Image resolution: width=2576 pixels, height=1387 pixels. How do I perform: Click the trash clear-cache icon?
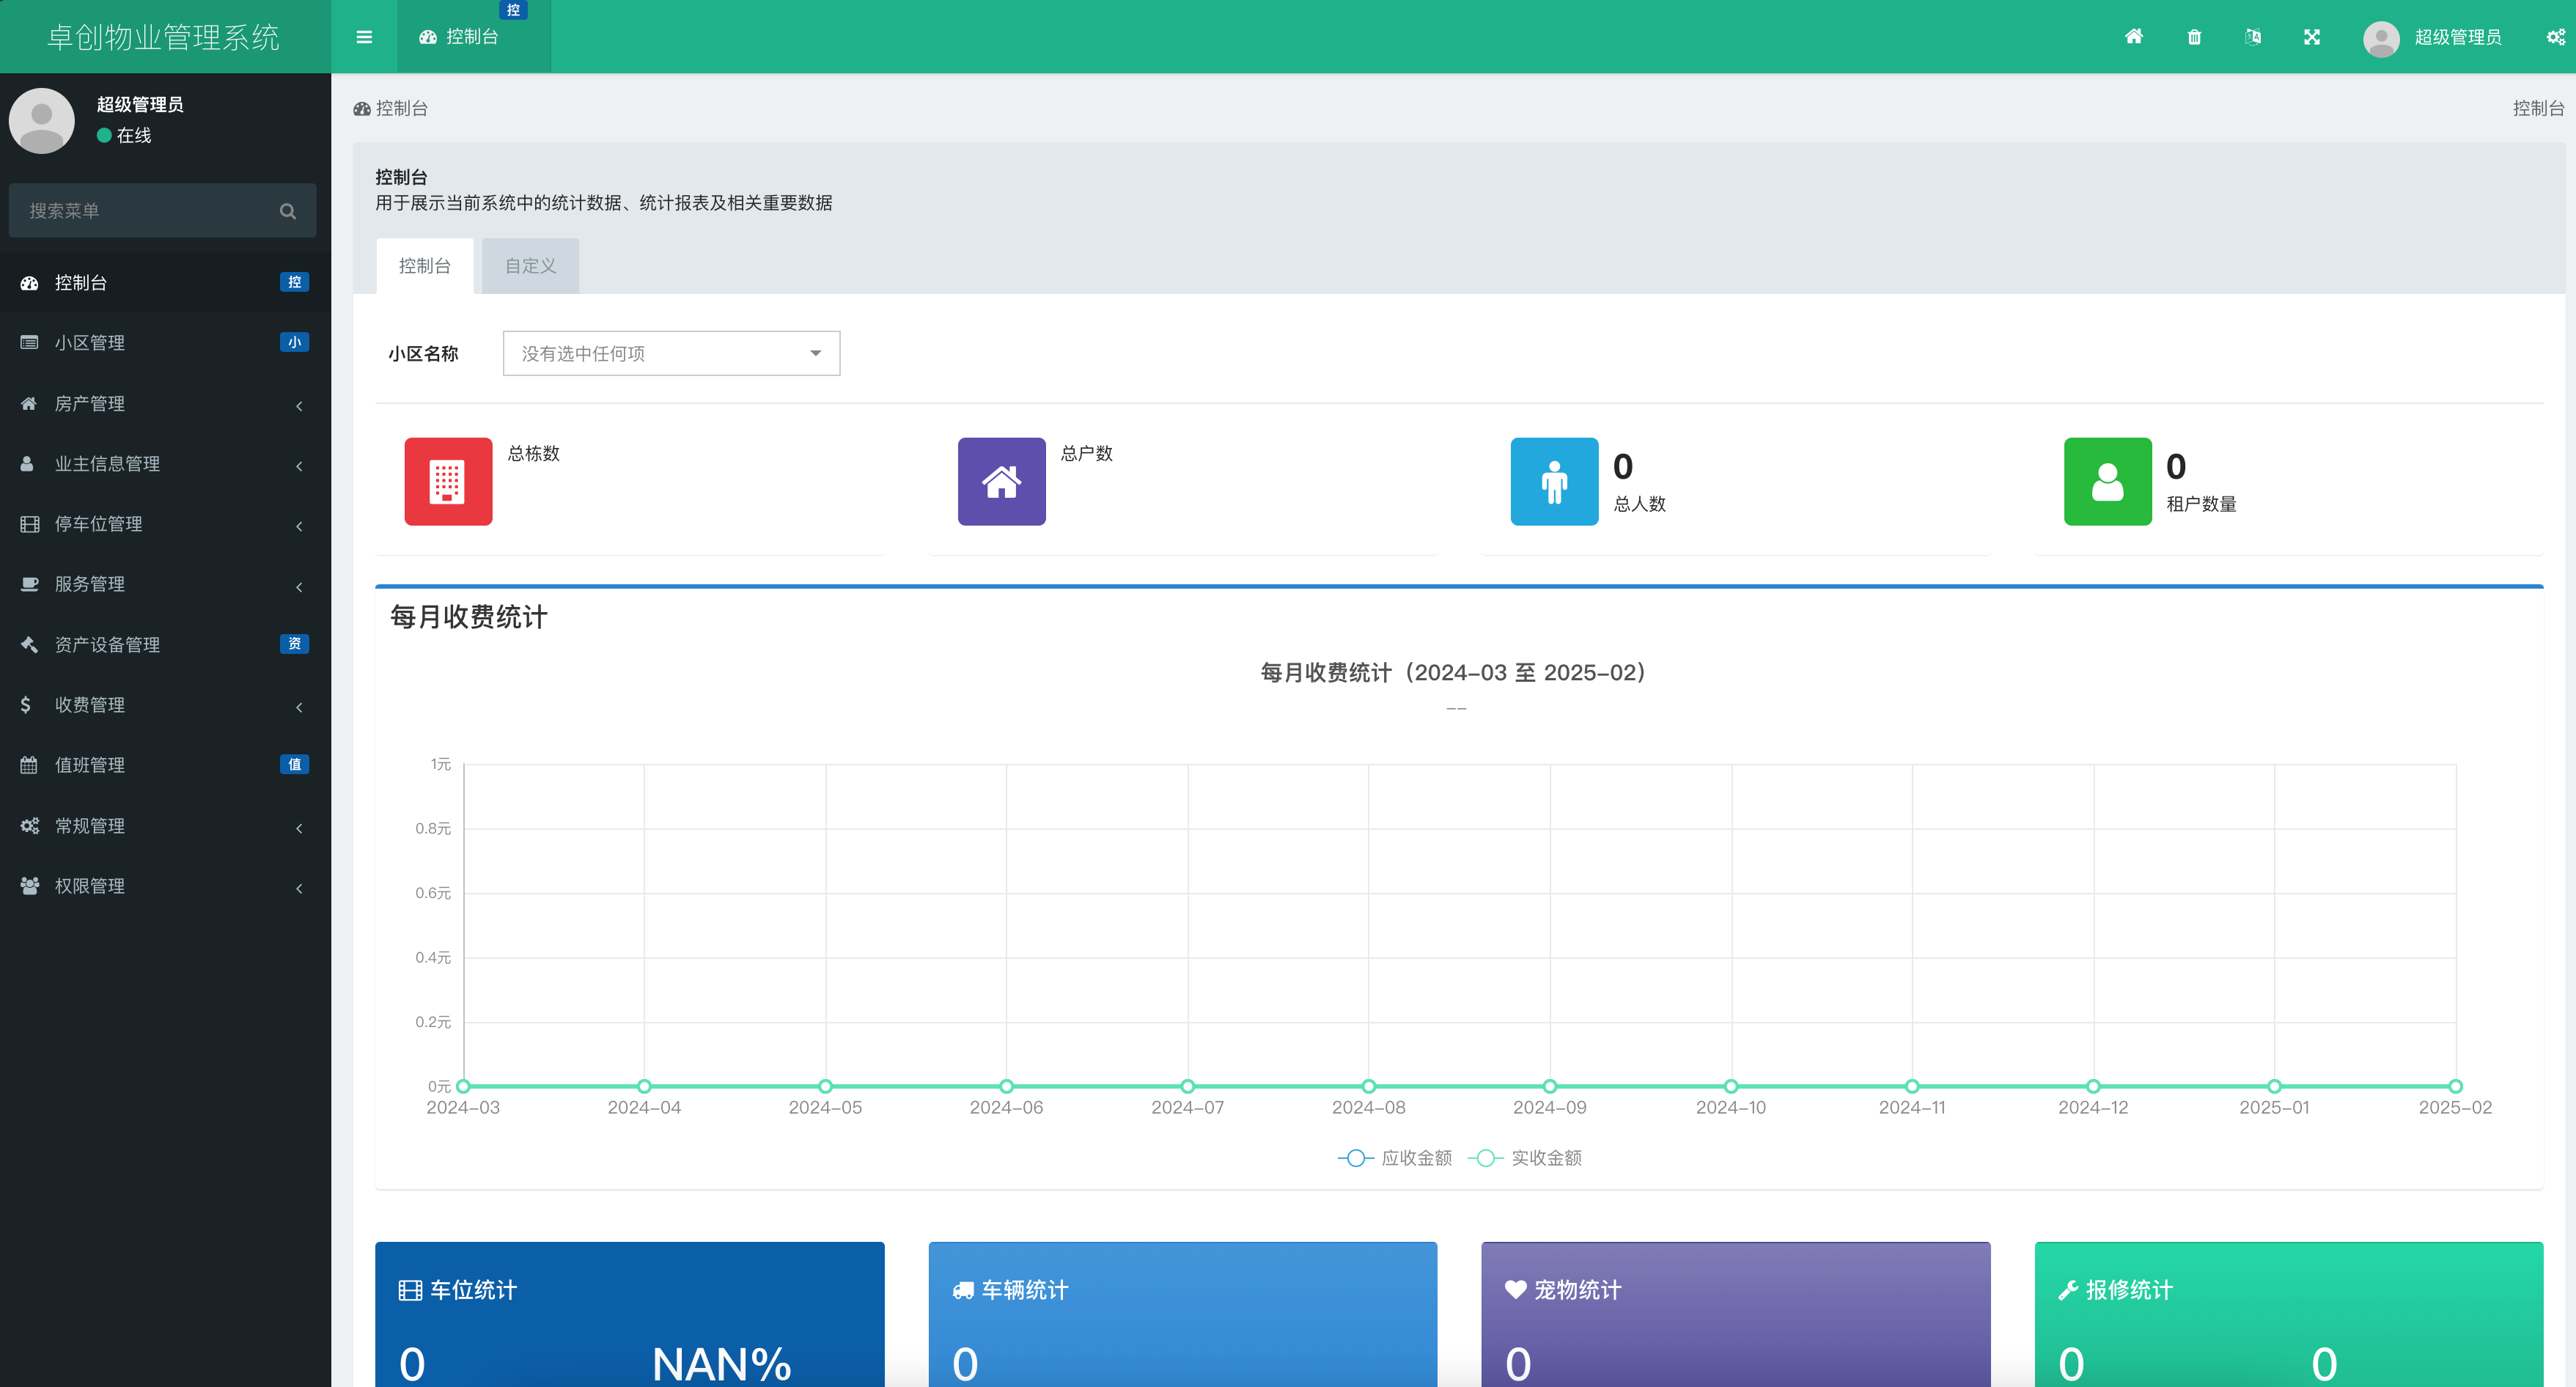pyautogui.click(x=2194, y=37)
